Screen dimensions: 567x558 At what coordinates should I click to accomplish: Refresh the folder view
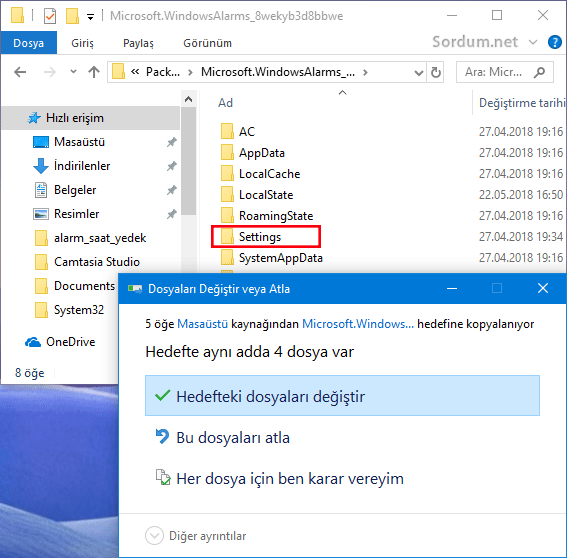coord(436,72)
